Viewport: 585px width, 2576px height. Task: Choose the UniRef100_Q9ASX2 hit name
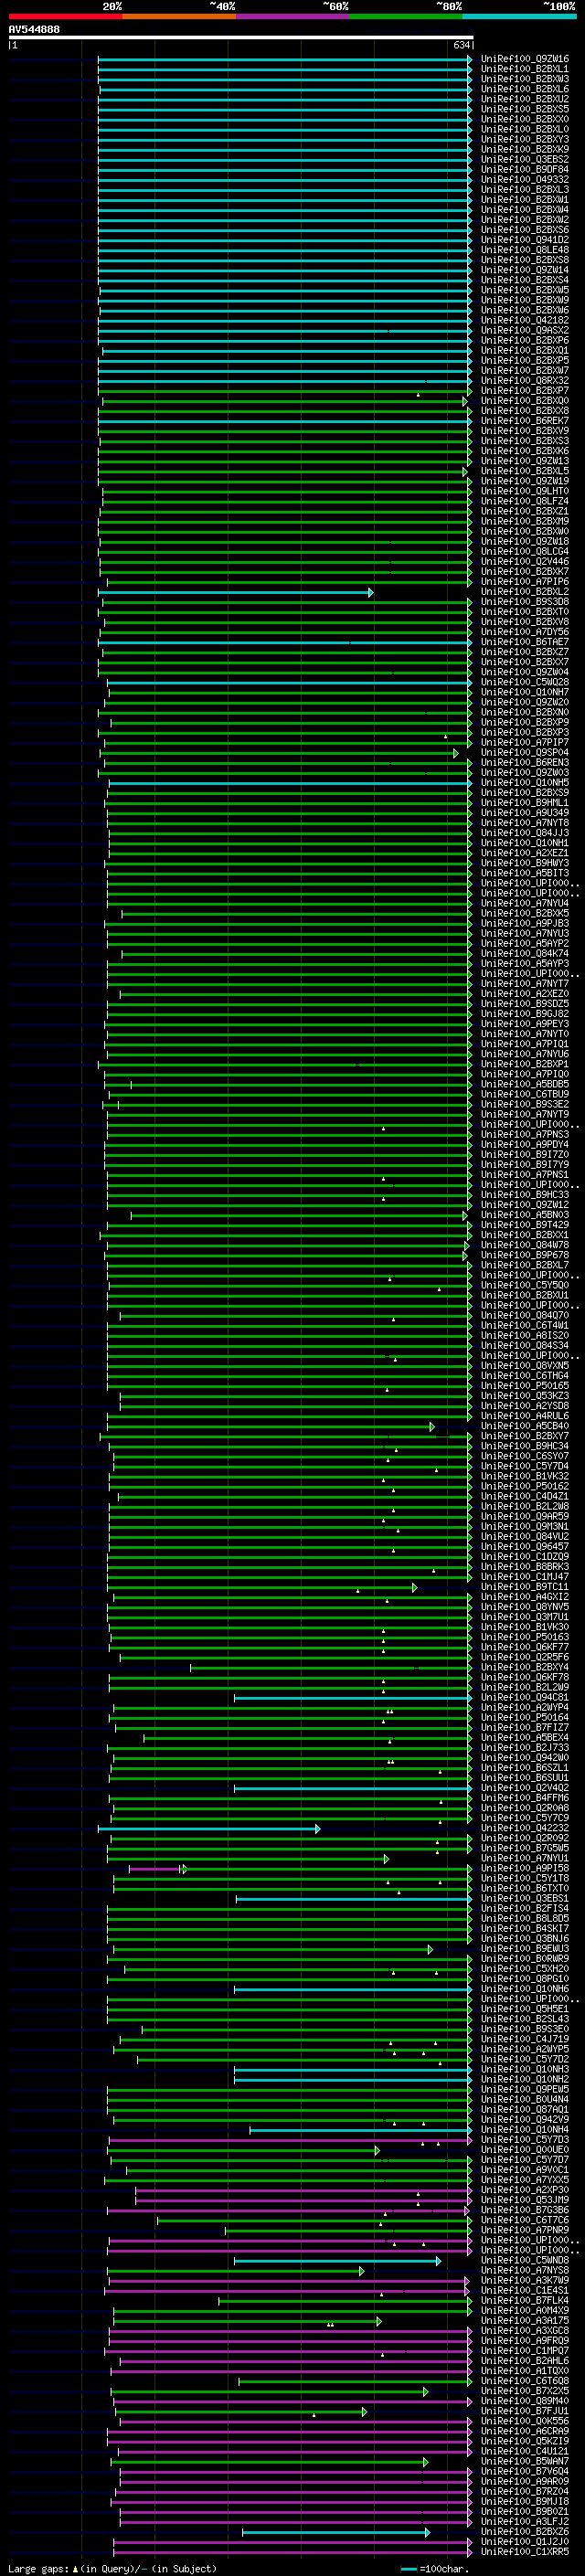(x=525, y=330)
